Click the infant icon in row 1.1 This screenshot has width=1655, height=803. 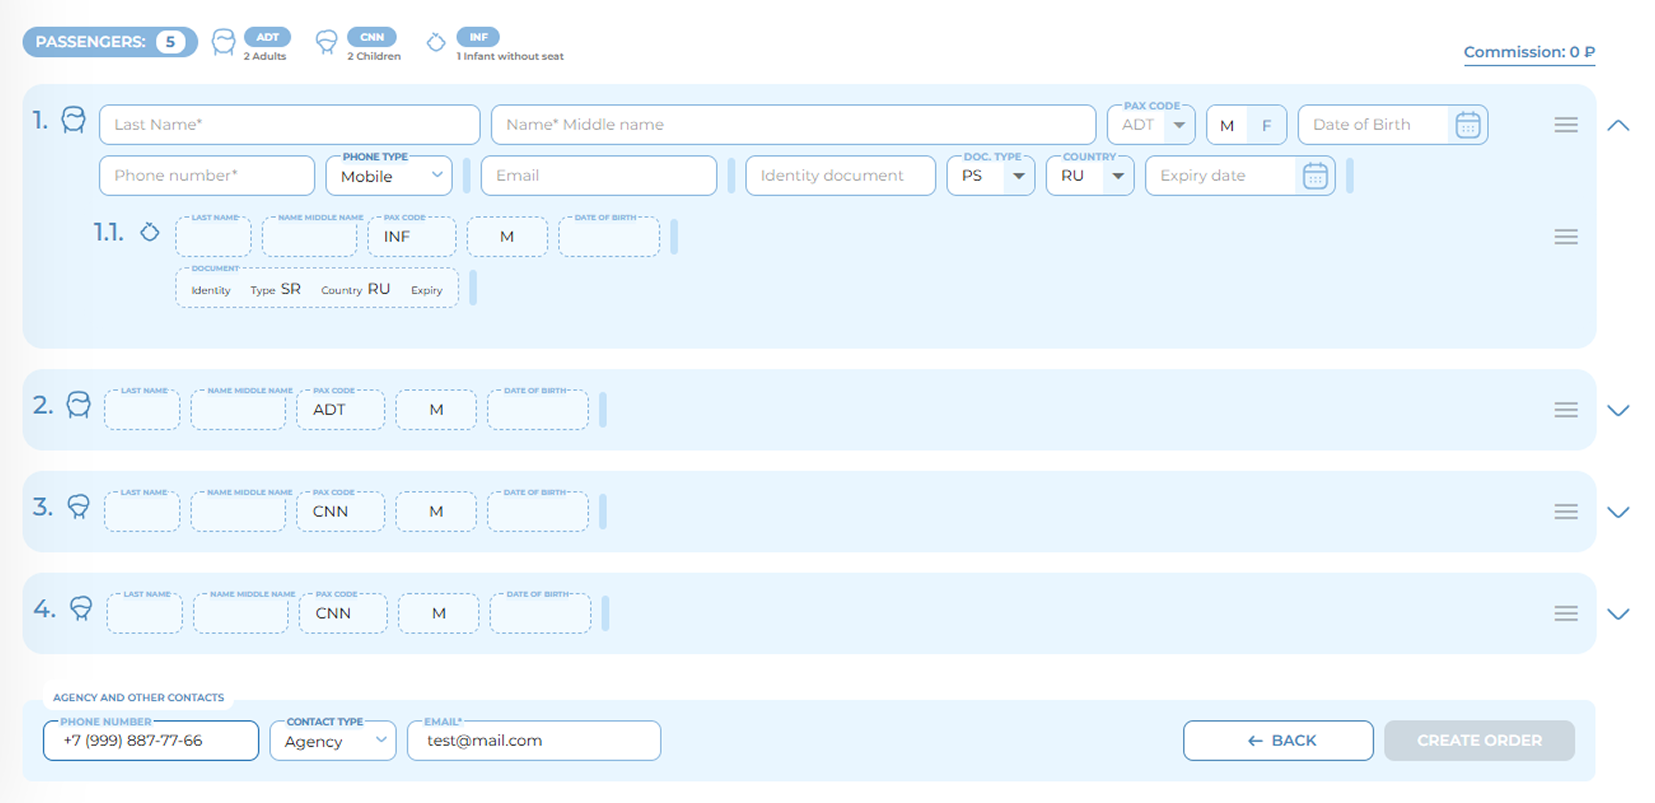pyautogui.click(x=149, y=232)
